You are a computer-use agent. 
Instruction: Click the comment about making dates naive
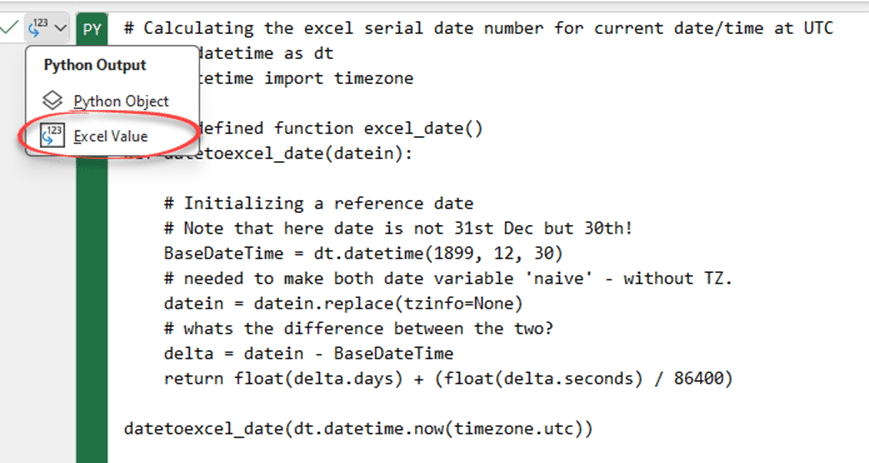pyautogui.click(x=448, y=278)
